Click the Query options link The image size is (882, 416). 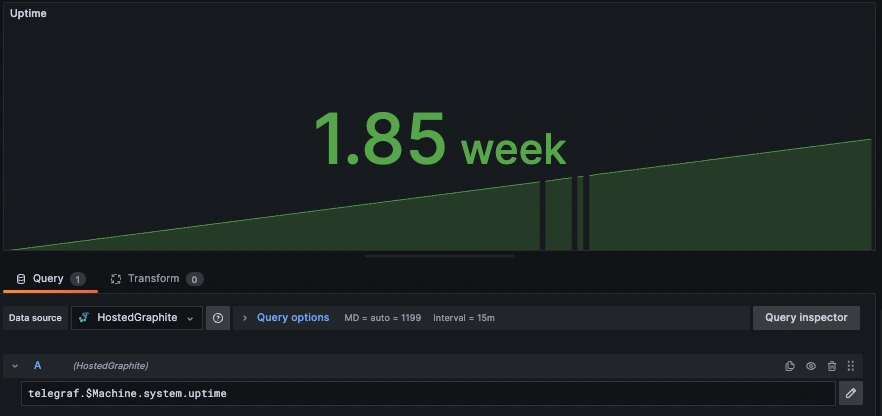tap(293, 318)
